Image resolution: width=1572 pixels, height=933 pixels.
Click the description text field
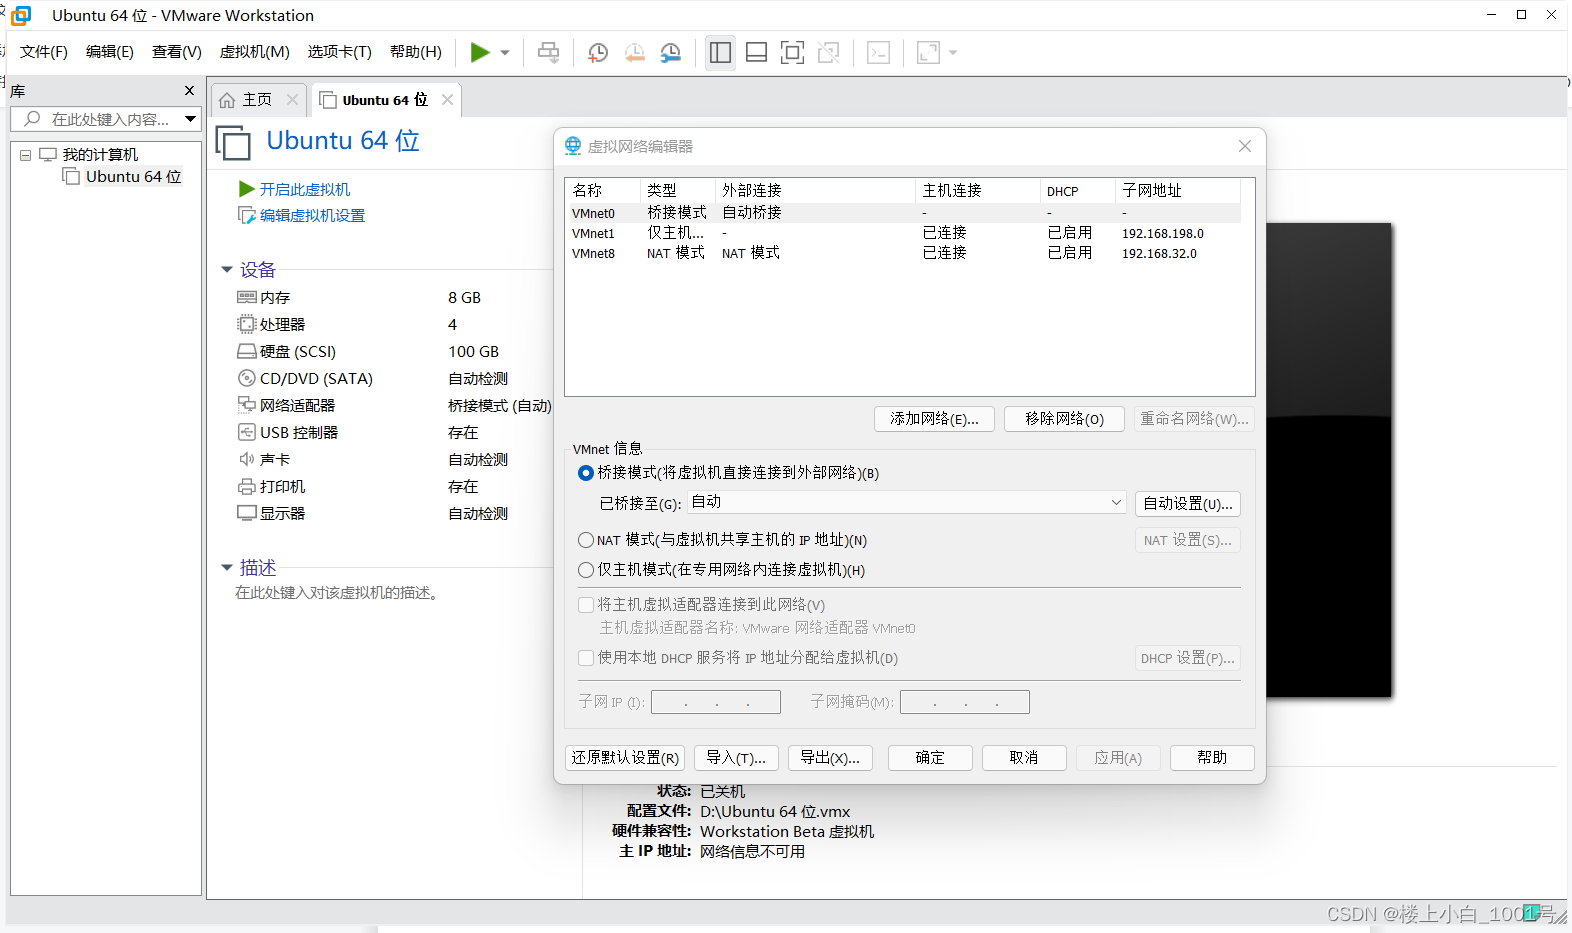pos(337,593)
